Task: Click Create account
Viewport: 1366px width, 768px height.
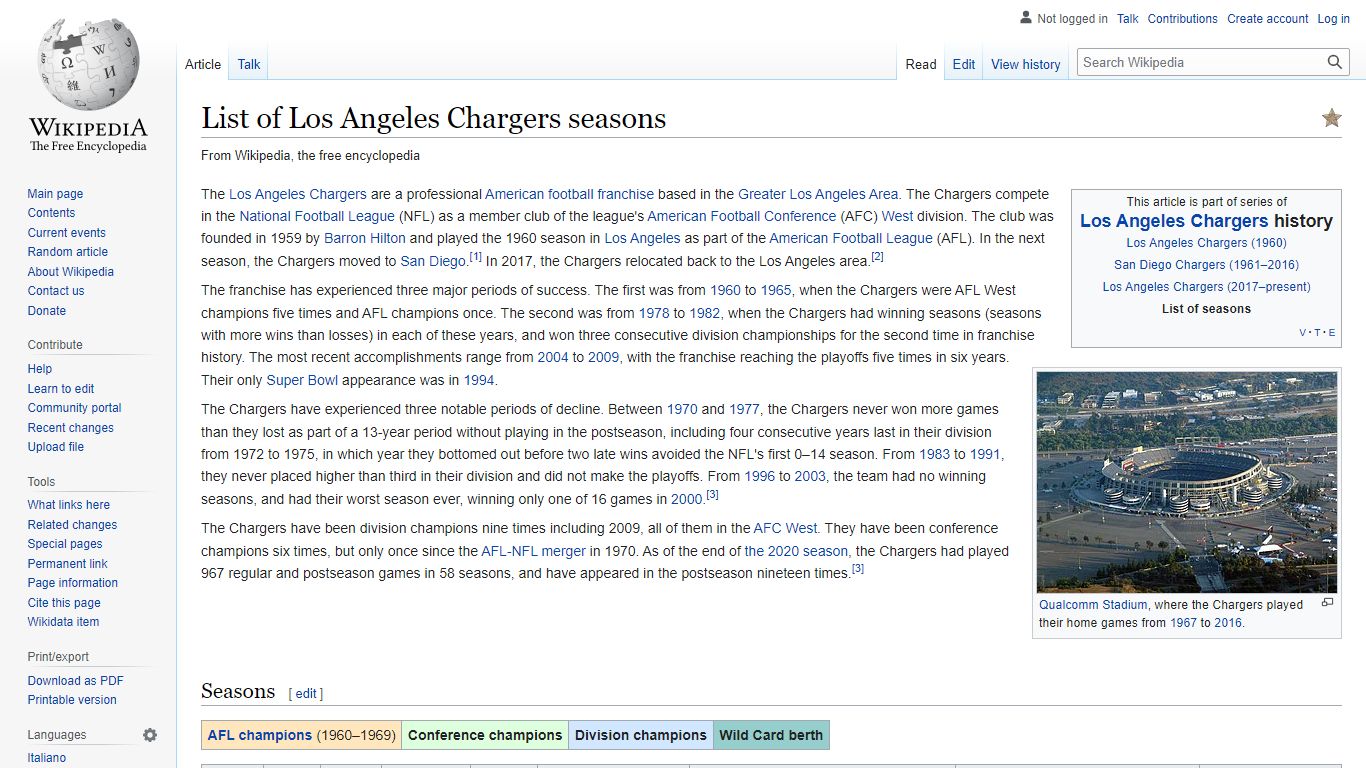Action: tap(1268, 18)
